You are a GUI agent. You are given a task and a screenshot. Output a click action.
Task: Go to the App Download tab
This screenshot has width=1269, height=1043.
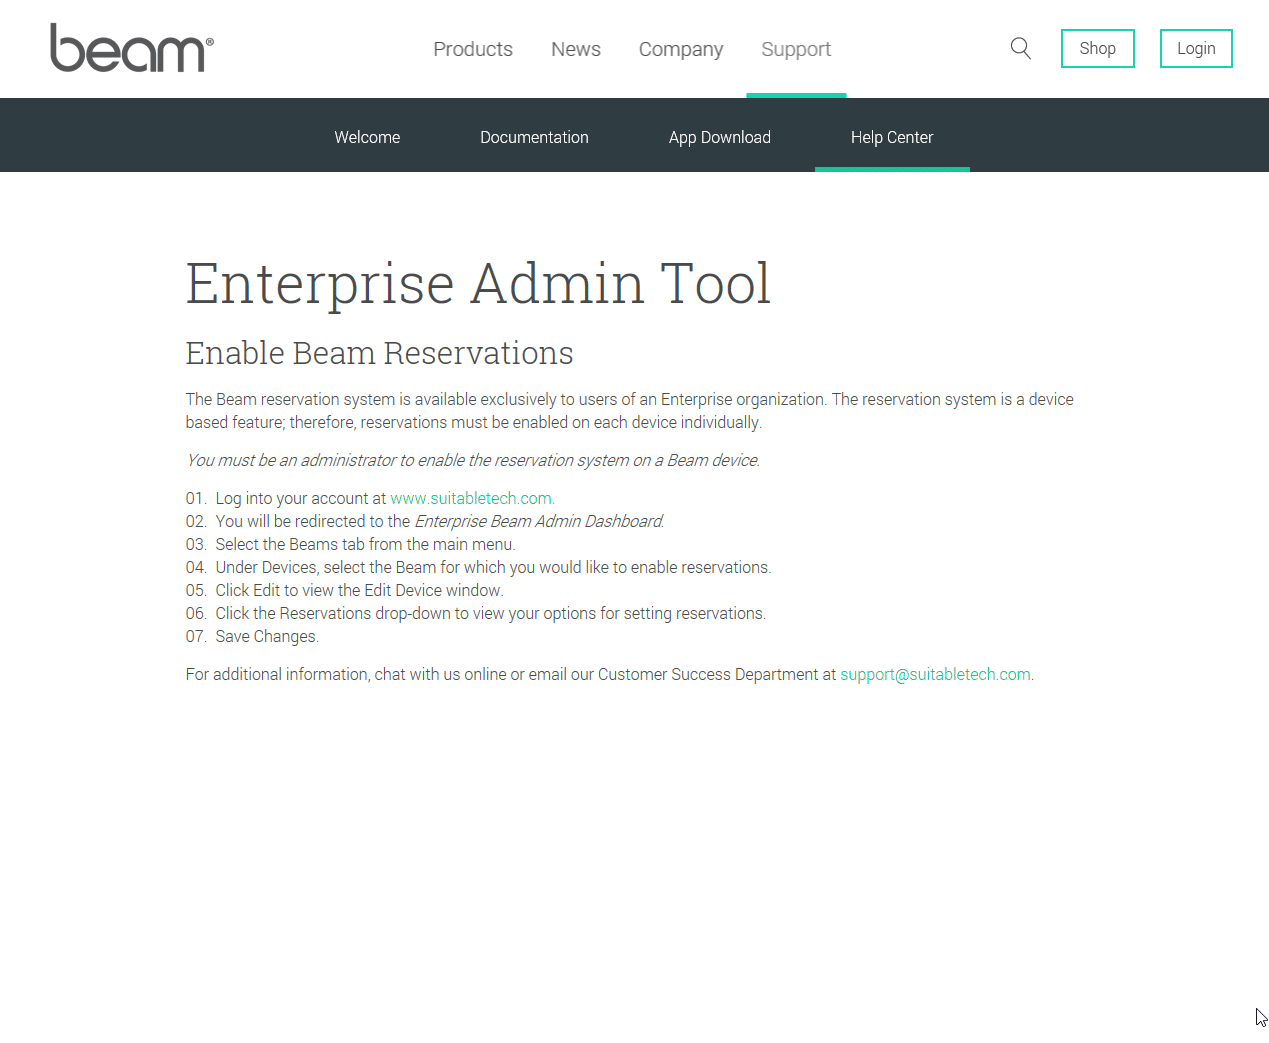coord(720,137)
